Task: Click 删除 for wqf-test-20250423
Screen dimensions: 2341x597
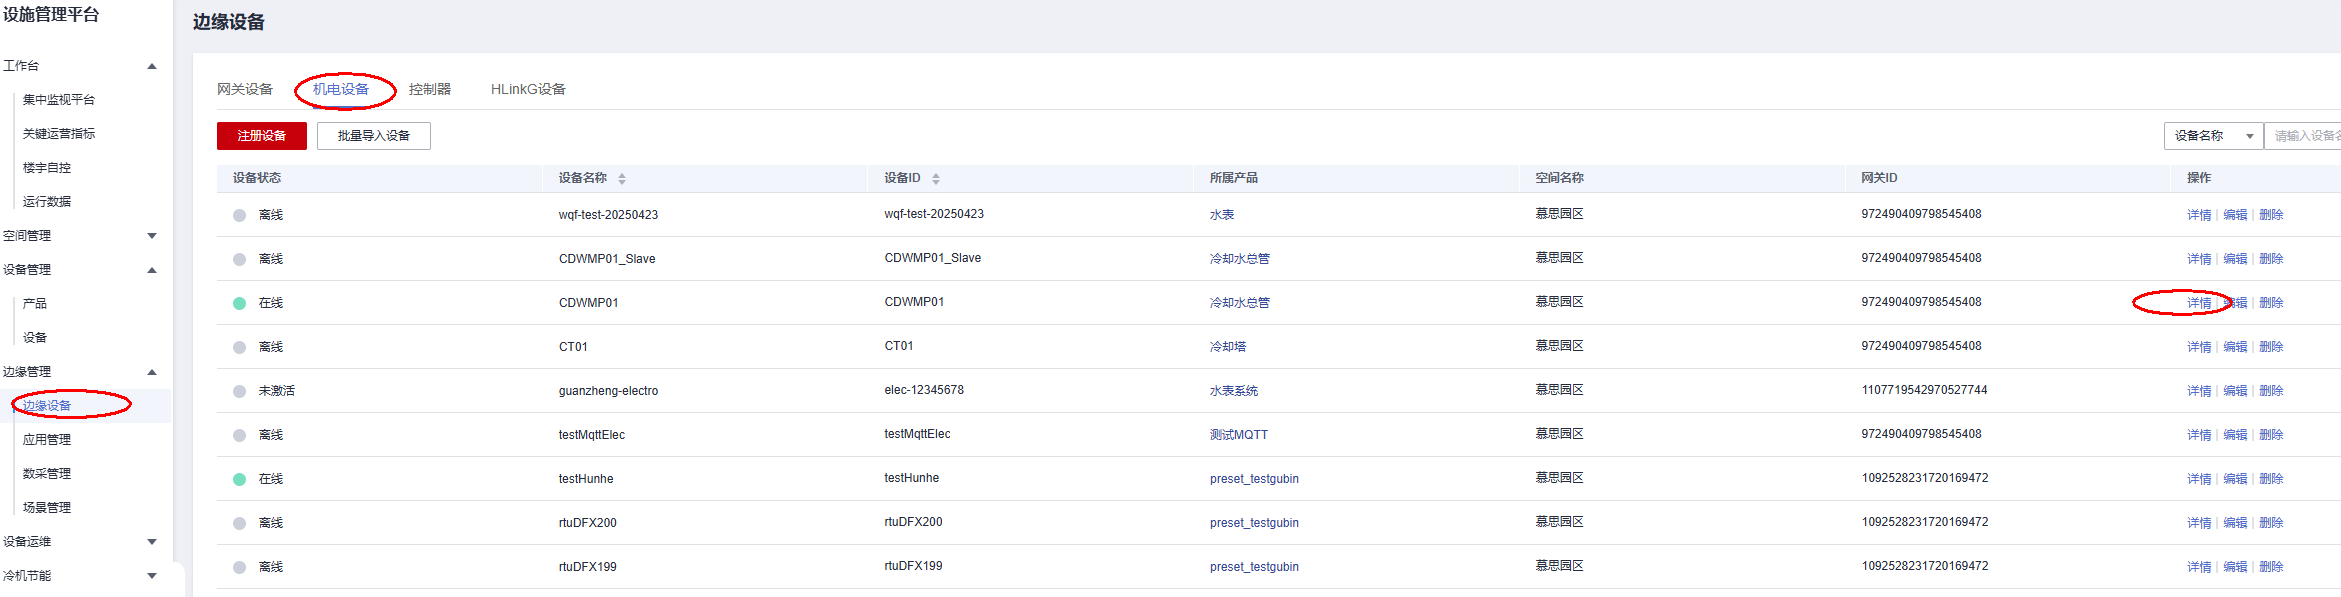Action: (2271, 215)
